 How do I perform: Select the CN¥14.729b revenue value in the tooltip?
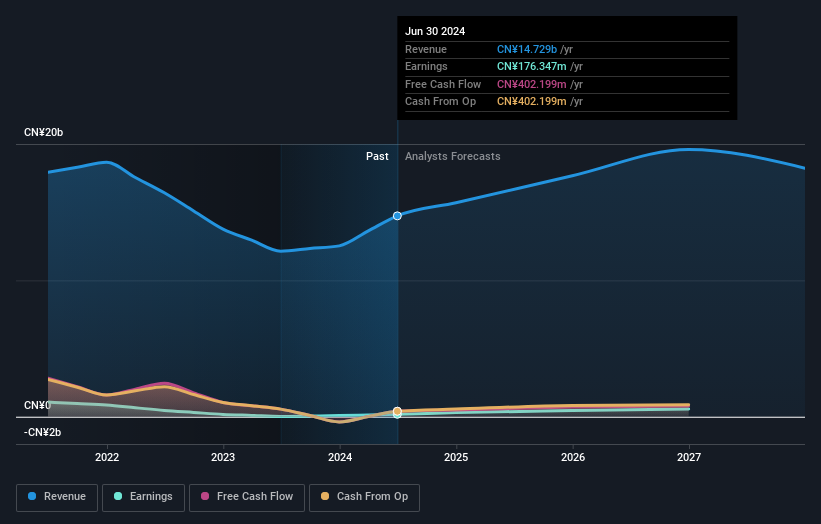[x=531, y=49]
